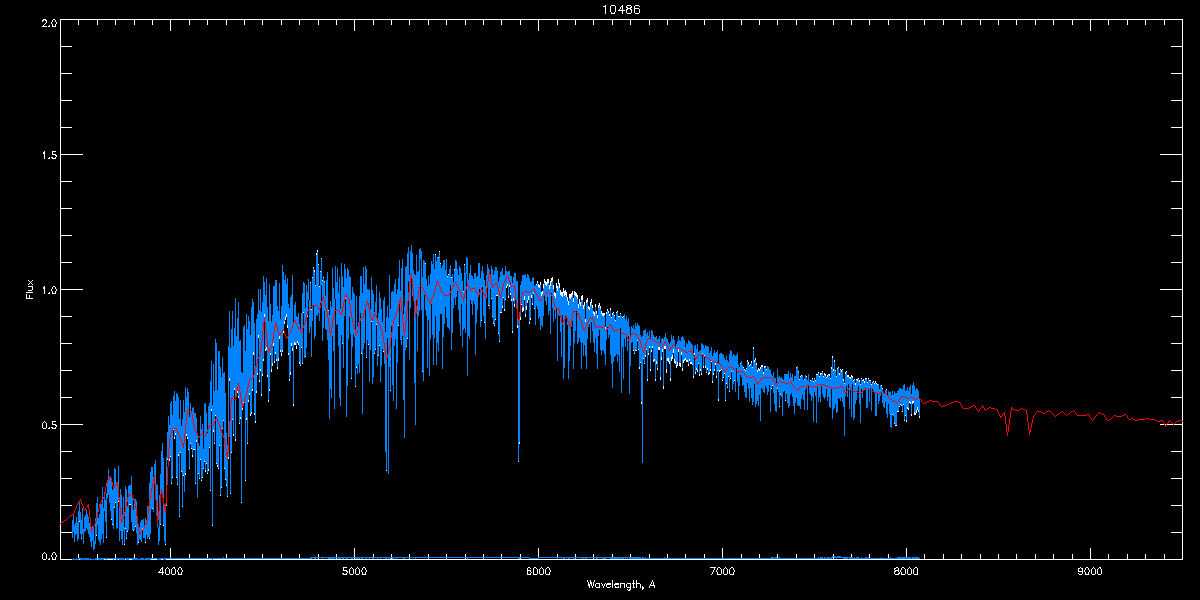Click the deep absorption line bottom near 5900 Å
This screenshot has height=600, width=1200.
tap(518, 460)
